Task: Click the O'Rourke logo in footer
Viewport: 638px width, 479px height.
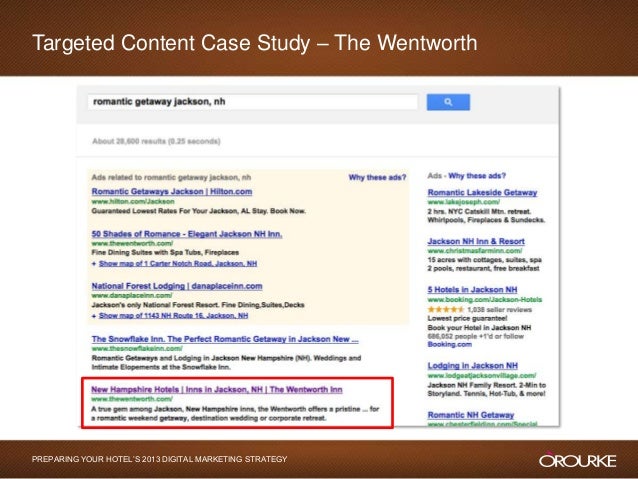Action: tap(577, 460)
